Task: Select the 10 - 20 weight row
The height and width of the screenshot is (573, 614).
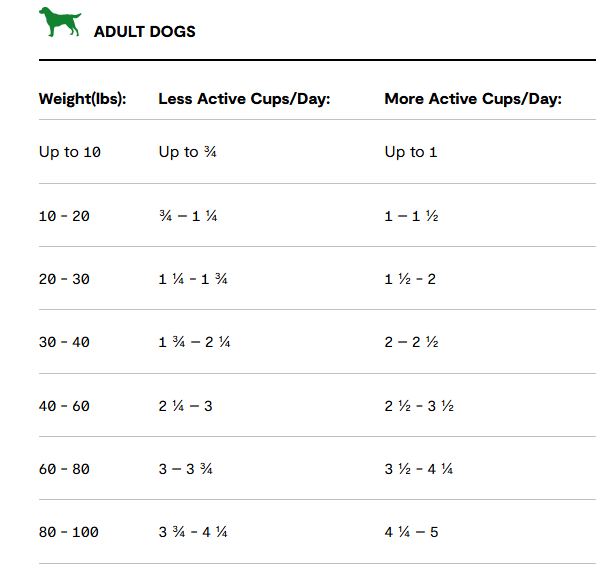Action: click(x=317, y=215)
